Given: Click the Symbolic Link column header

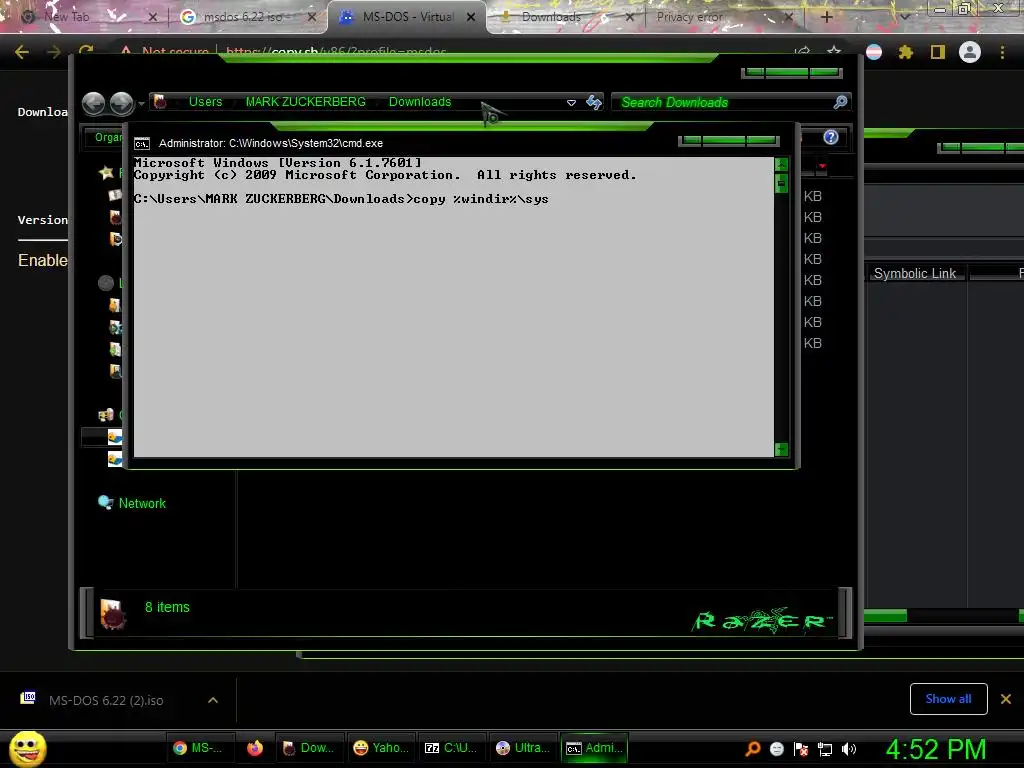Looking at the screenshot, I should (914, 273).
